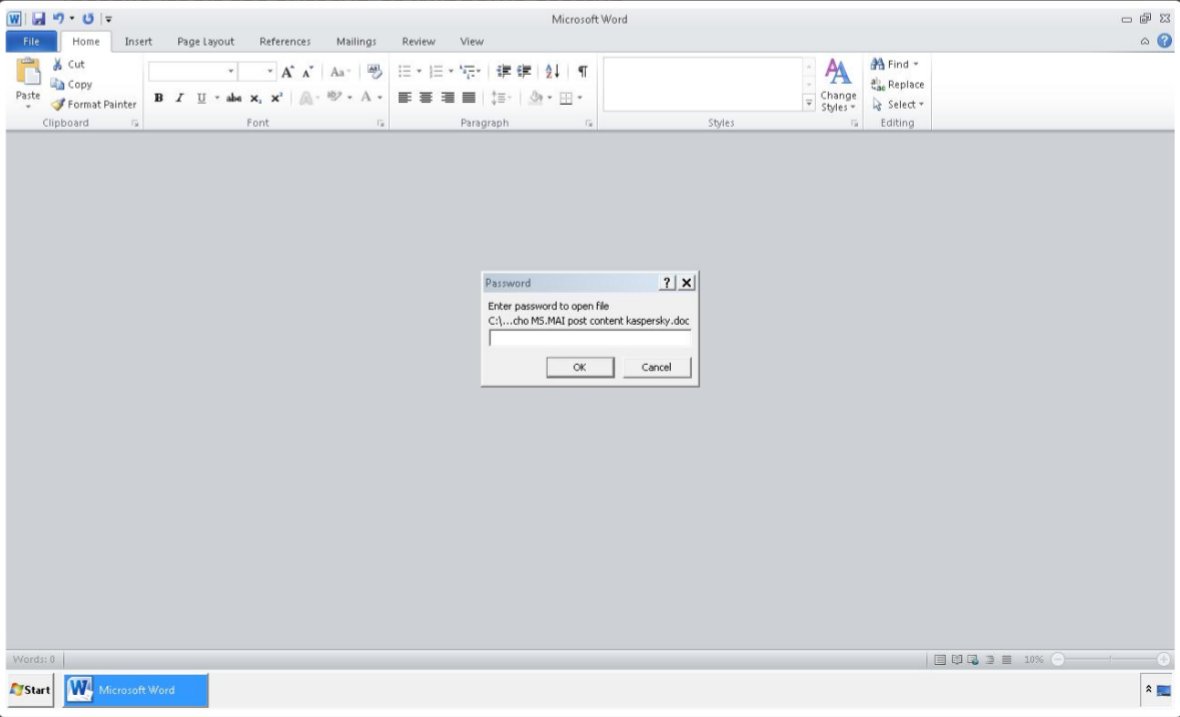Viewport: 1180px width, 717px height.
Task: Click OK in the Password dialog
Action: [x=579, y=367]
